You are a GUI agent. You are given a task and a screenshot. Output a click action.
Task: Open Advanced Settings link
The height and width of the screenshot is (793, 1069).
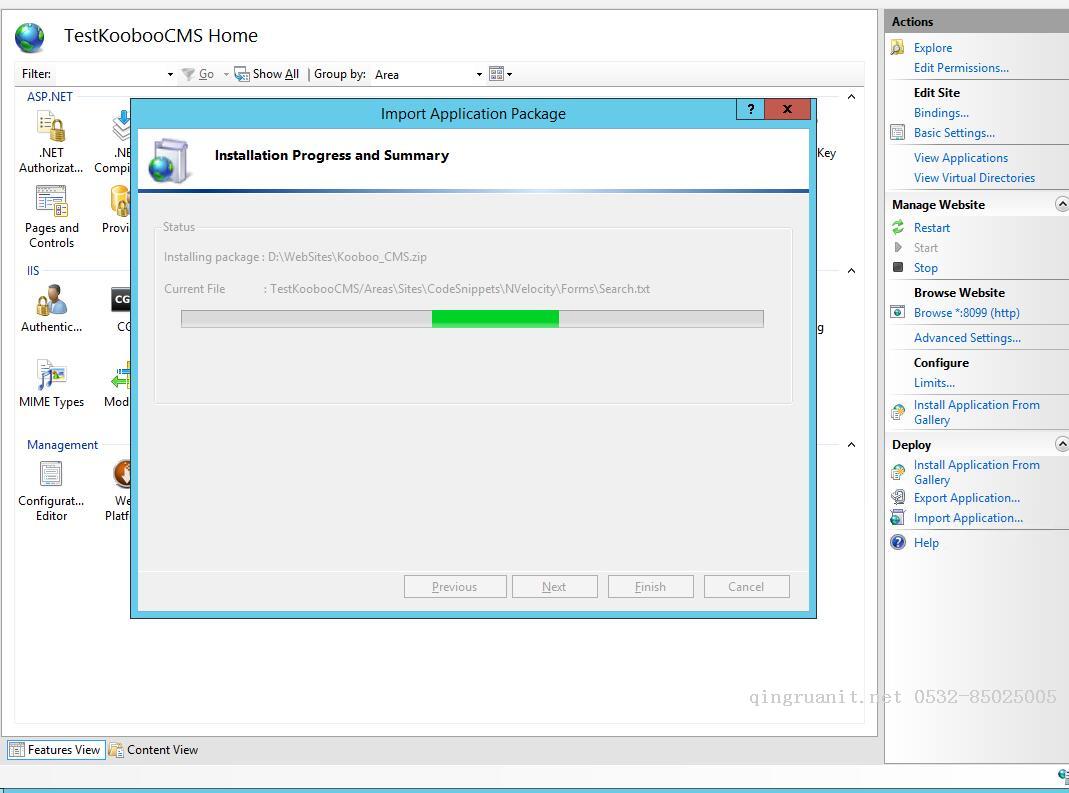click(x=967, y=338)
